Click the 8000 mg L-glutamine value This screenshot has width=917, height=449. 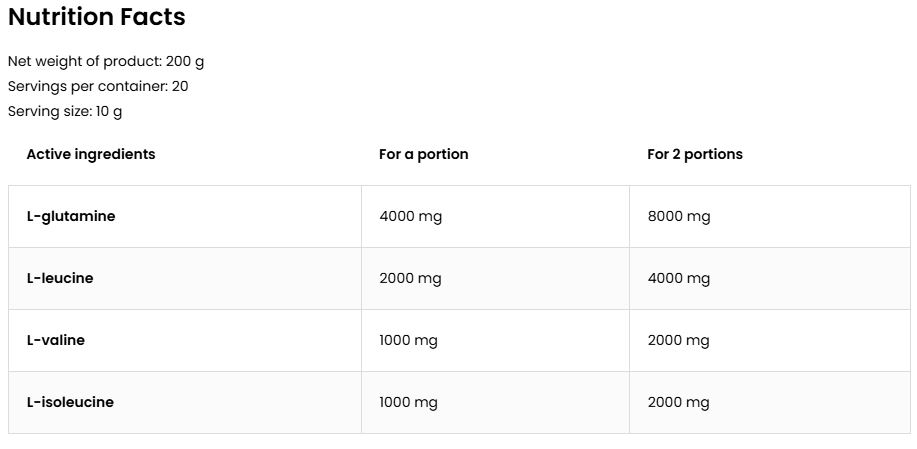click(x=679, y=216)
